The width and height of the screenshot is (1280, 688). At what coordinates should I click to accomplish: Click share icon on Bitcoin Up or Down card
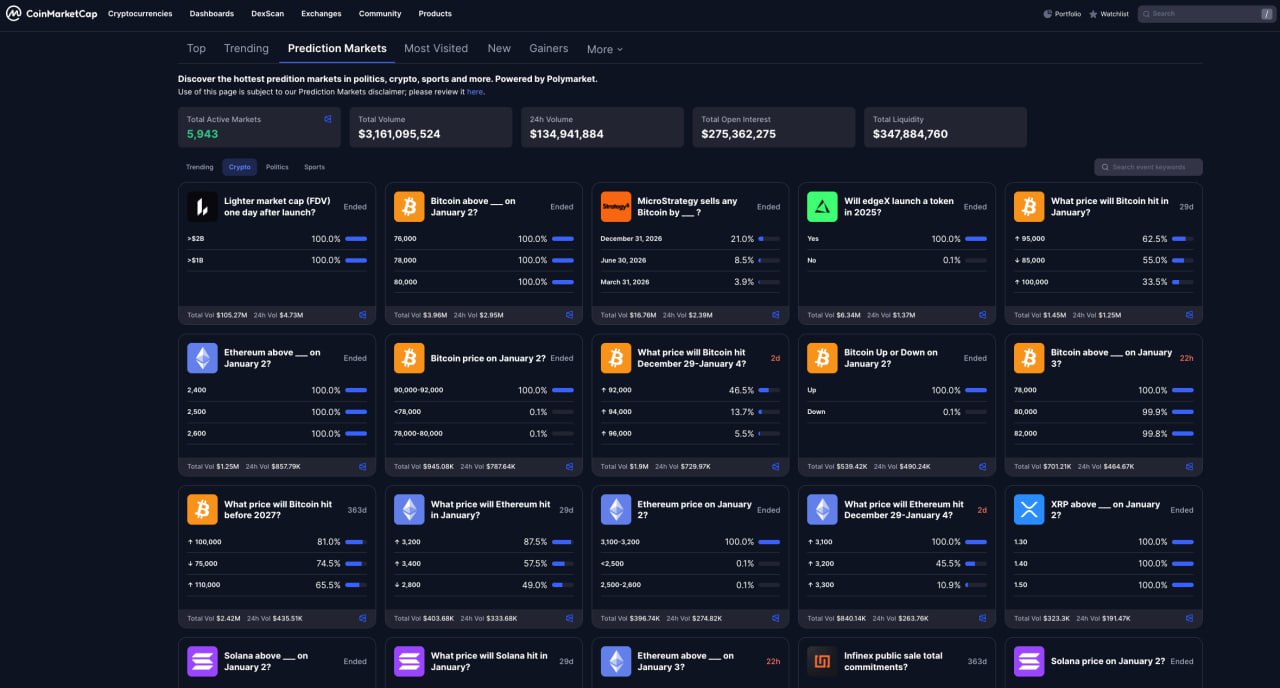983,466
